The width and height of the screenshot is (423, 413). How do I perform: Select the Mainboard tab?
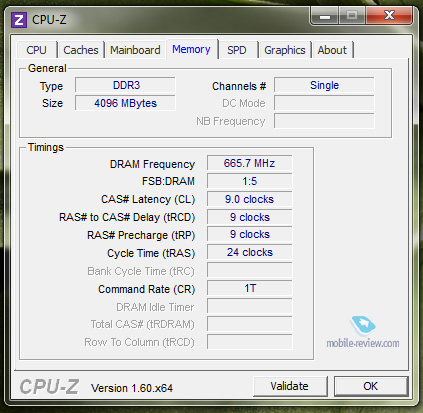pos(135,50)
